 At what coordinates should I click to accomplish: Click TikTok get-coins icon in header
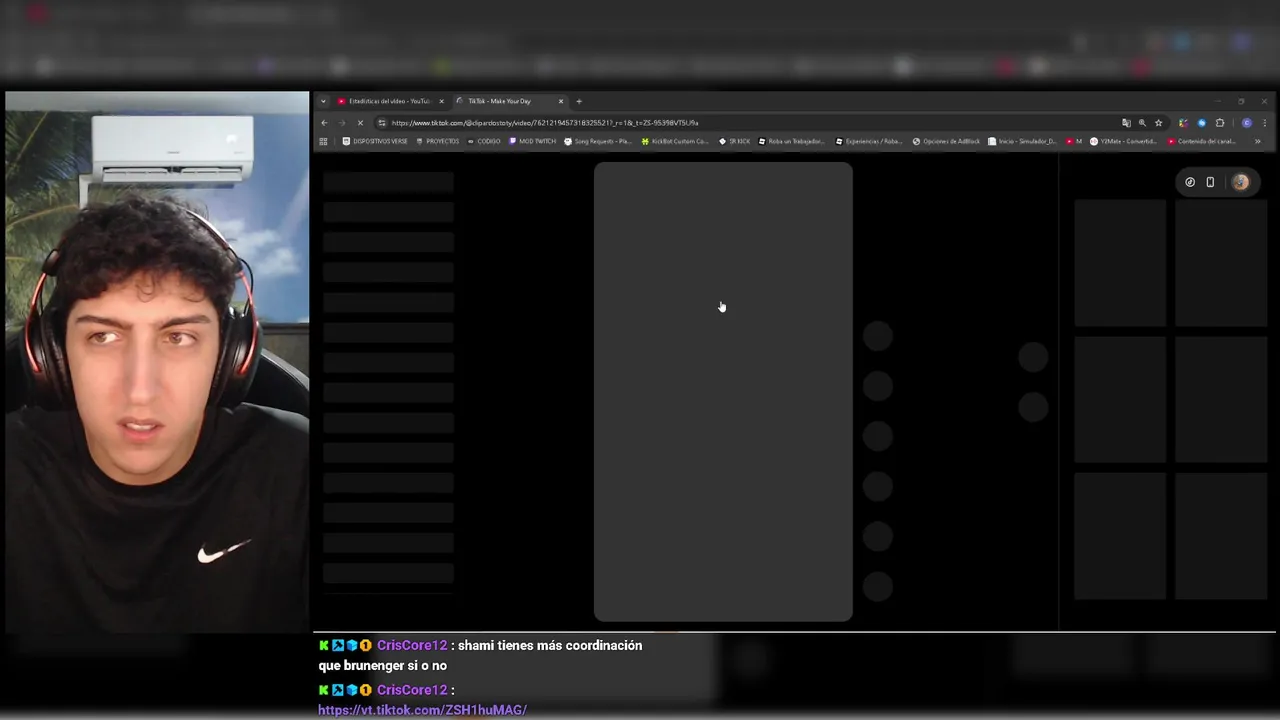point(1190,182)
